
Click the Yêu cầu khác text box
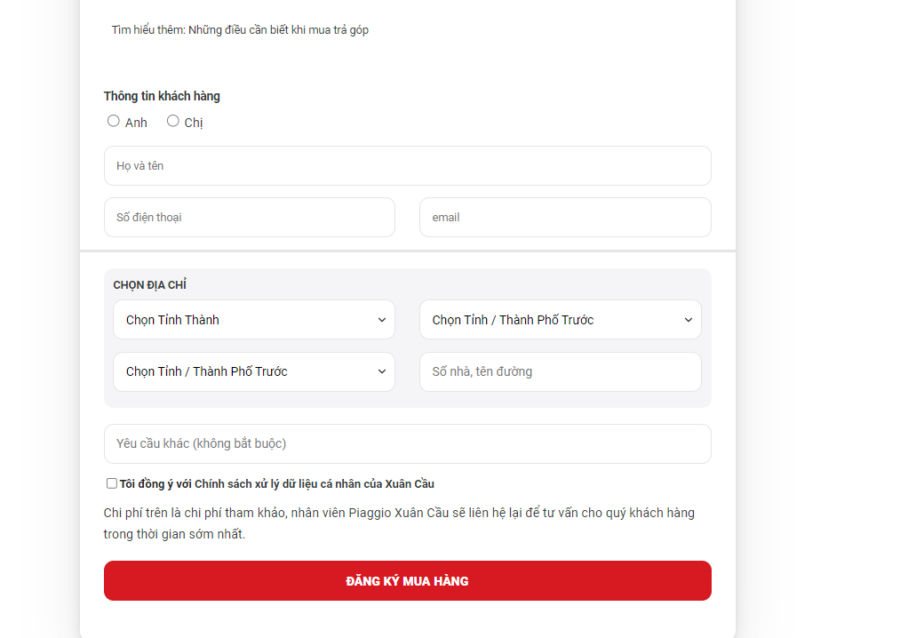407,444
